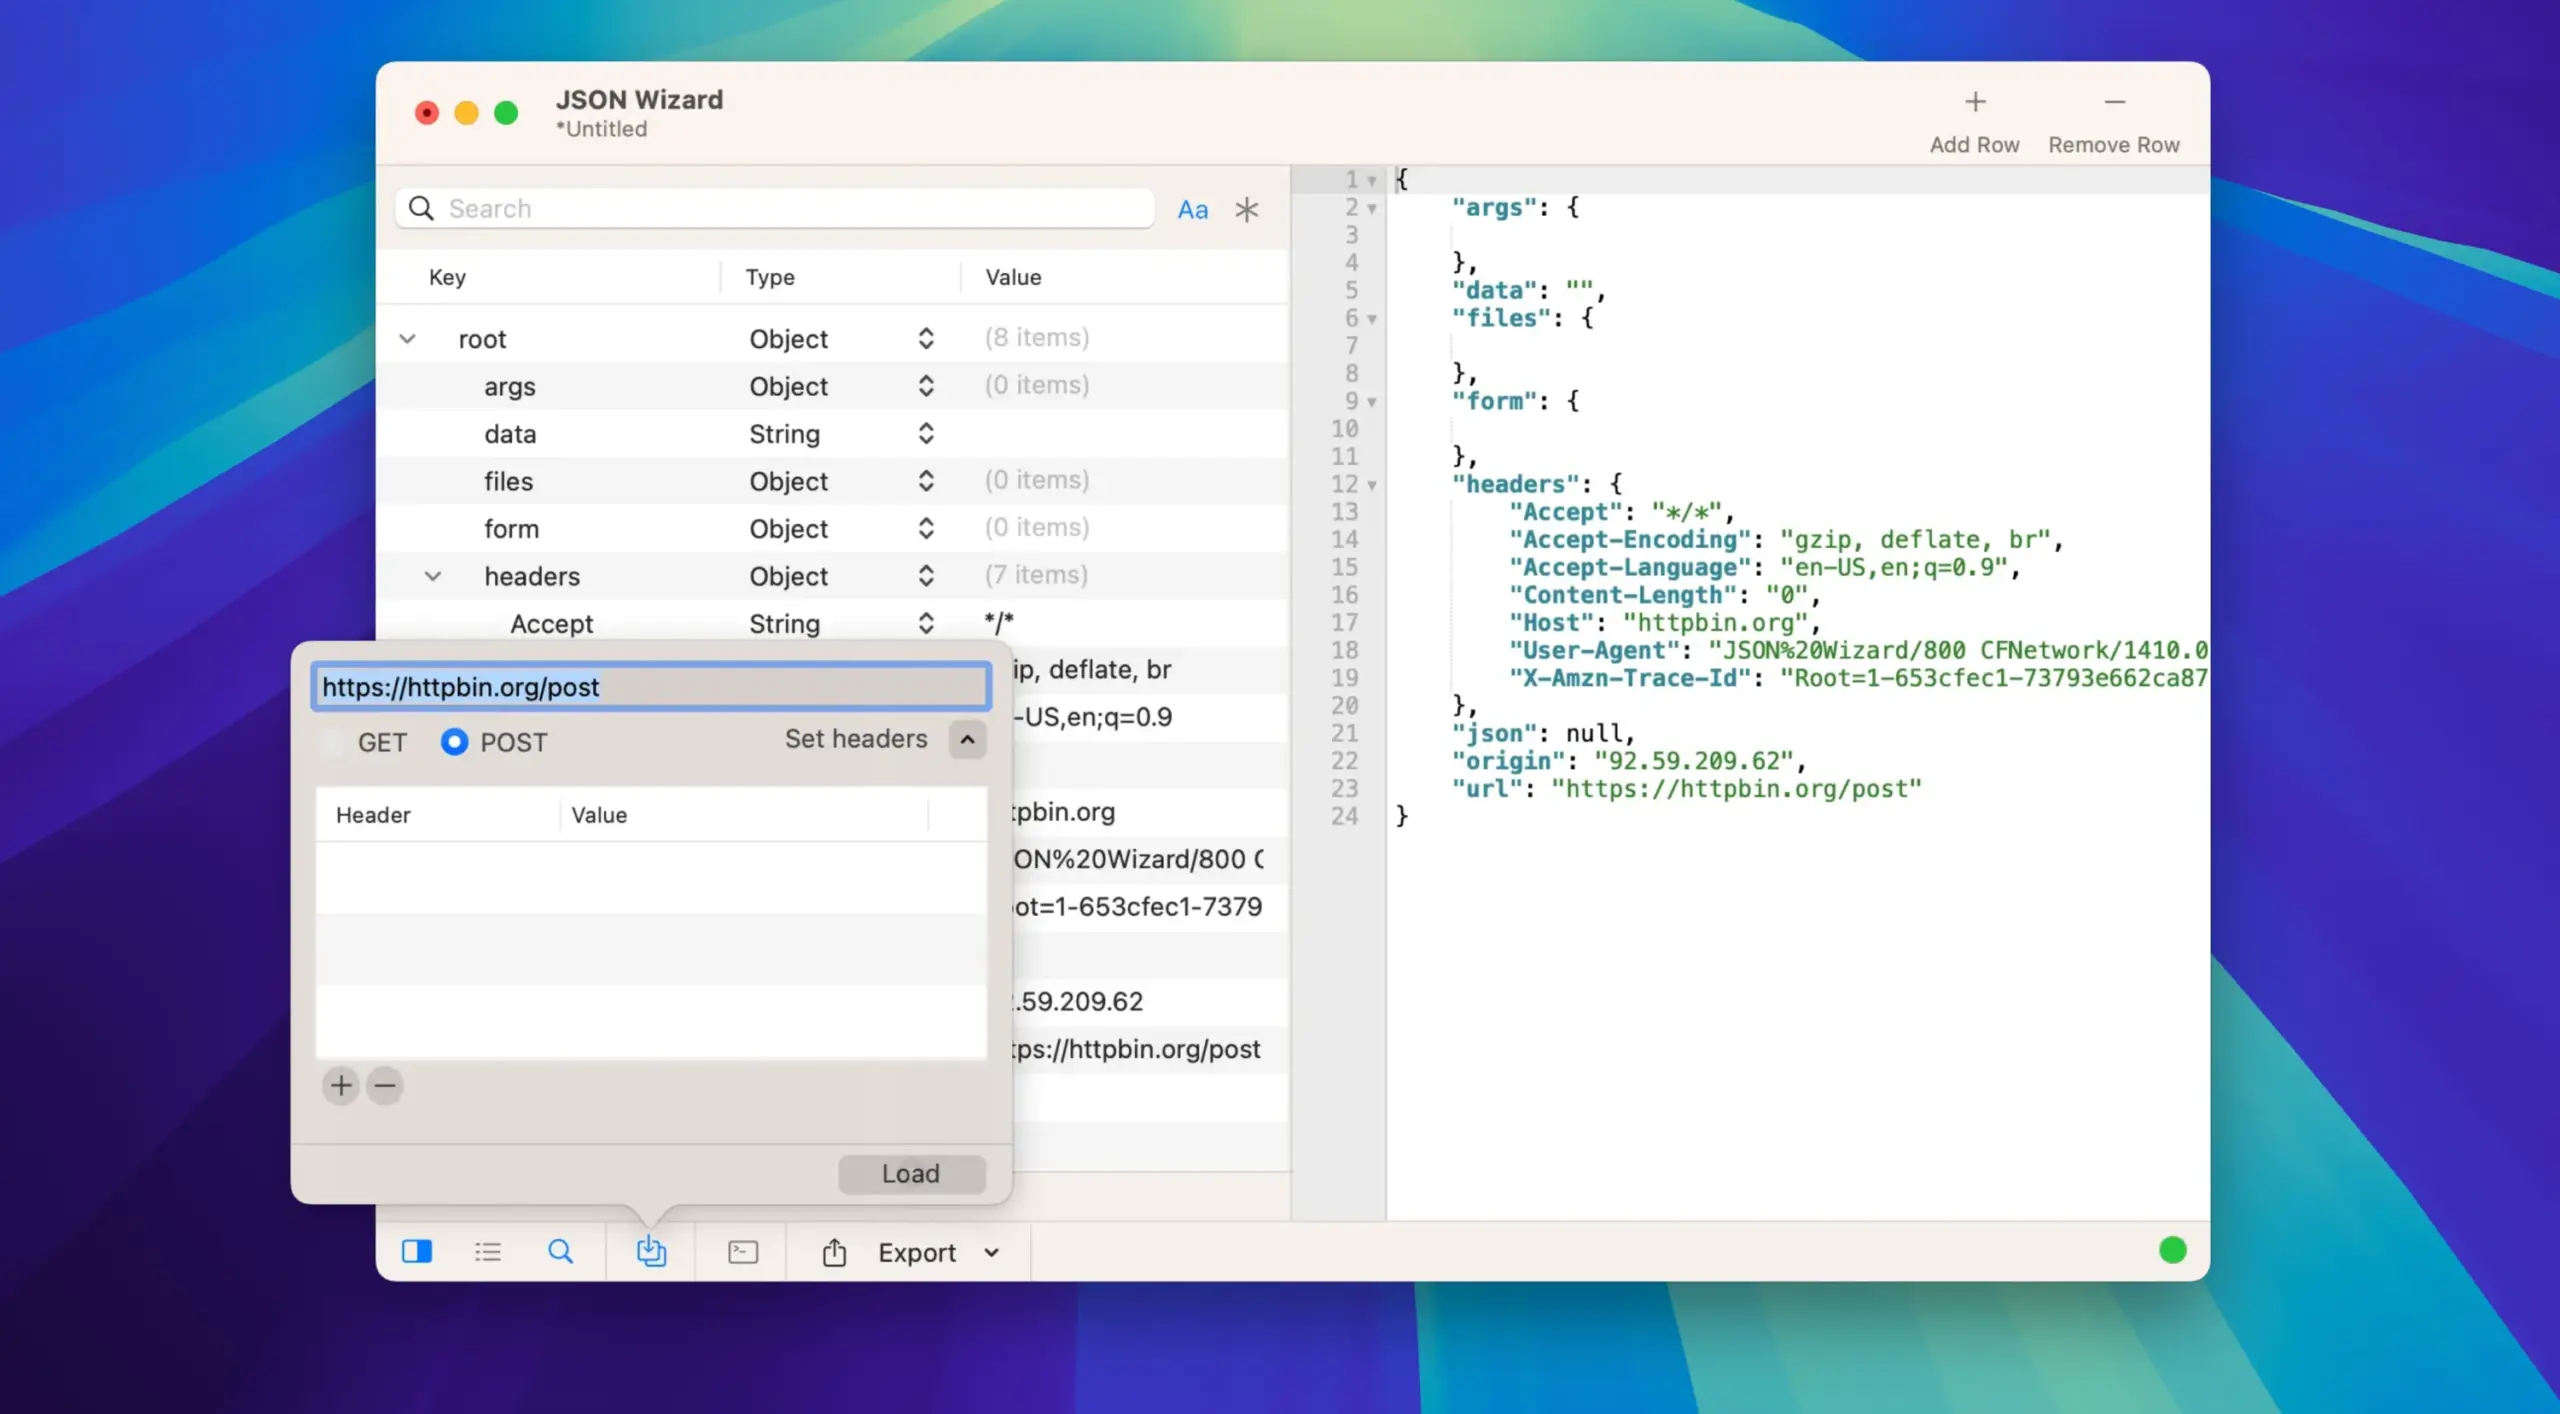The image size is (2560, 1414).
Task: Click the load-from-URL download icon
Action: click(x=651, y=1251)
